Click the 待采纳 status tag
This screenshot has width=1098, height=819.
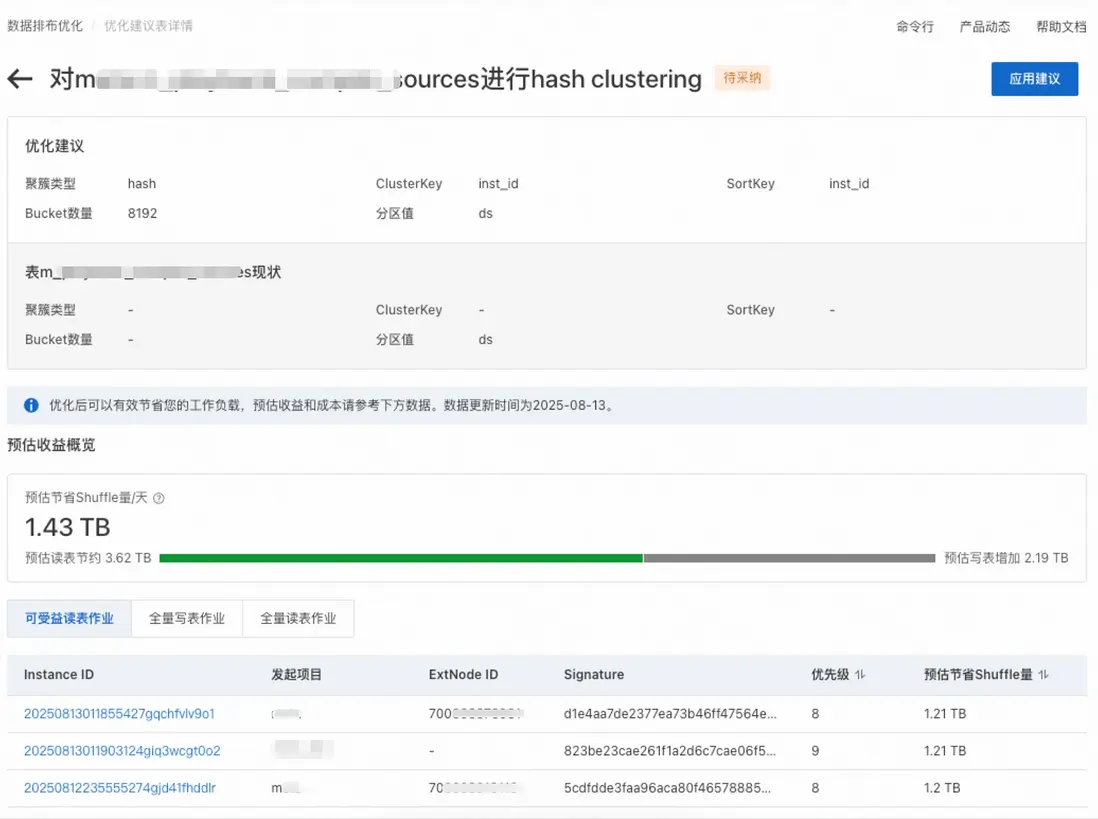(x=742, y=78)
